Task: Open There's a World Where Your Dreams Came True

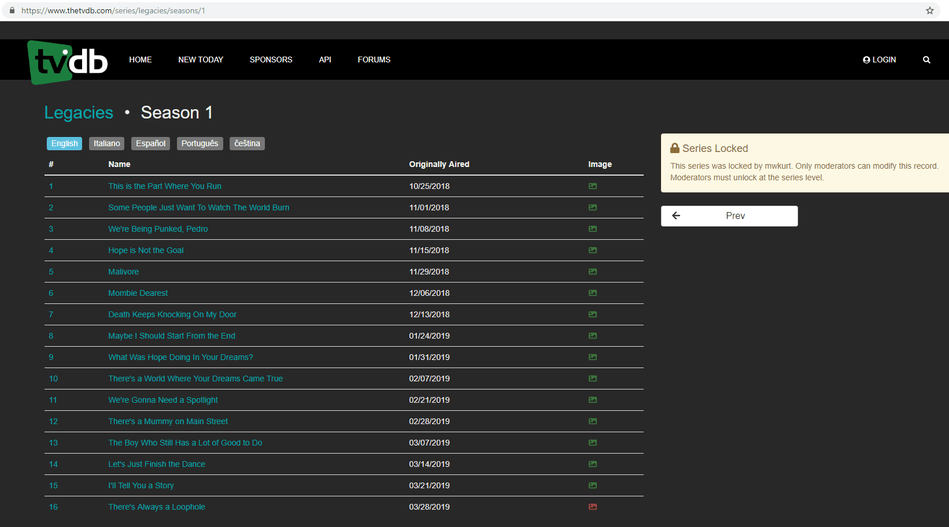Action: (x=195, y=379)
